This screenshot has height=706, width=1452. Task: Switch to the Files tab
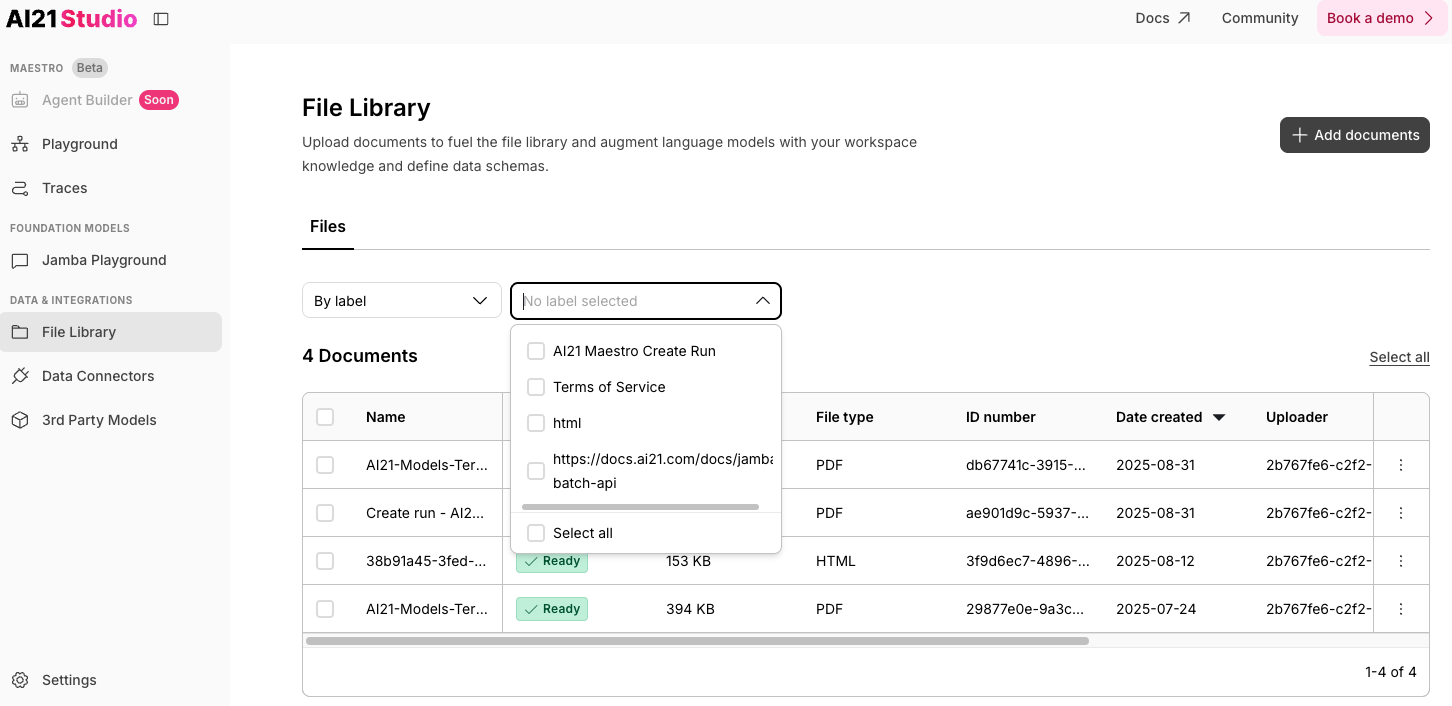tap(327, 227)
